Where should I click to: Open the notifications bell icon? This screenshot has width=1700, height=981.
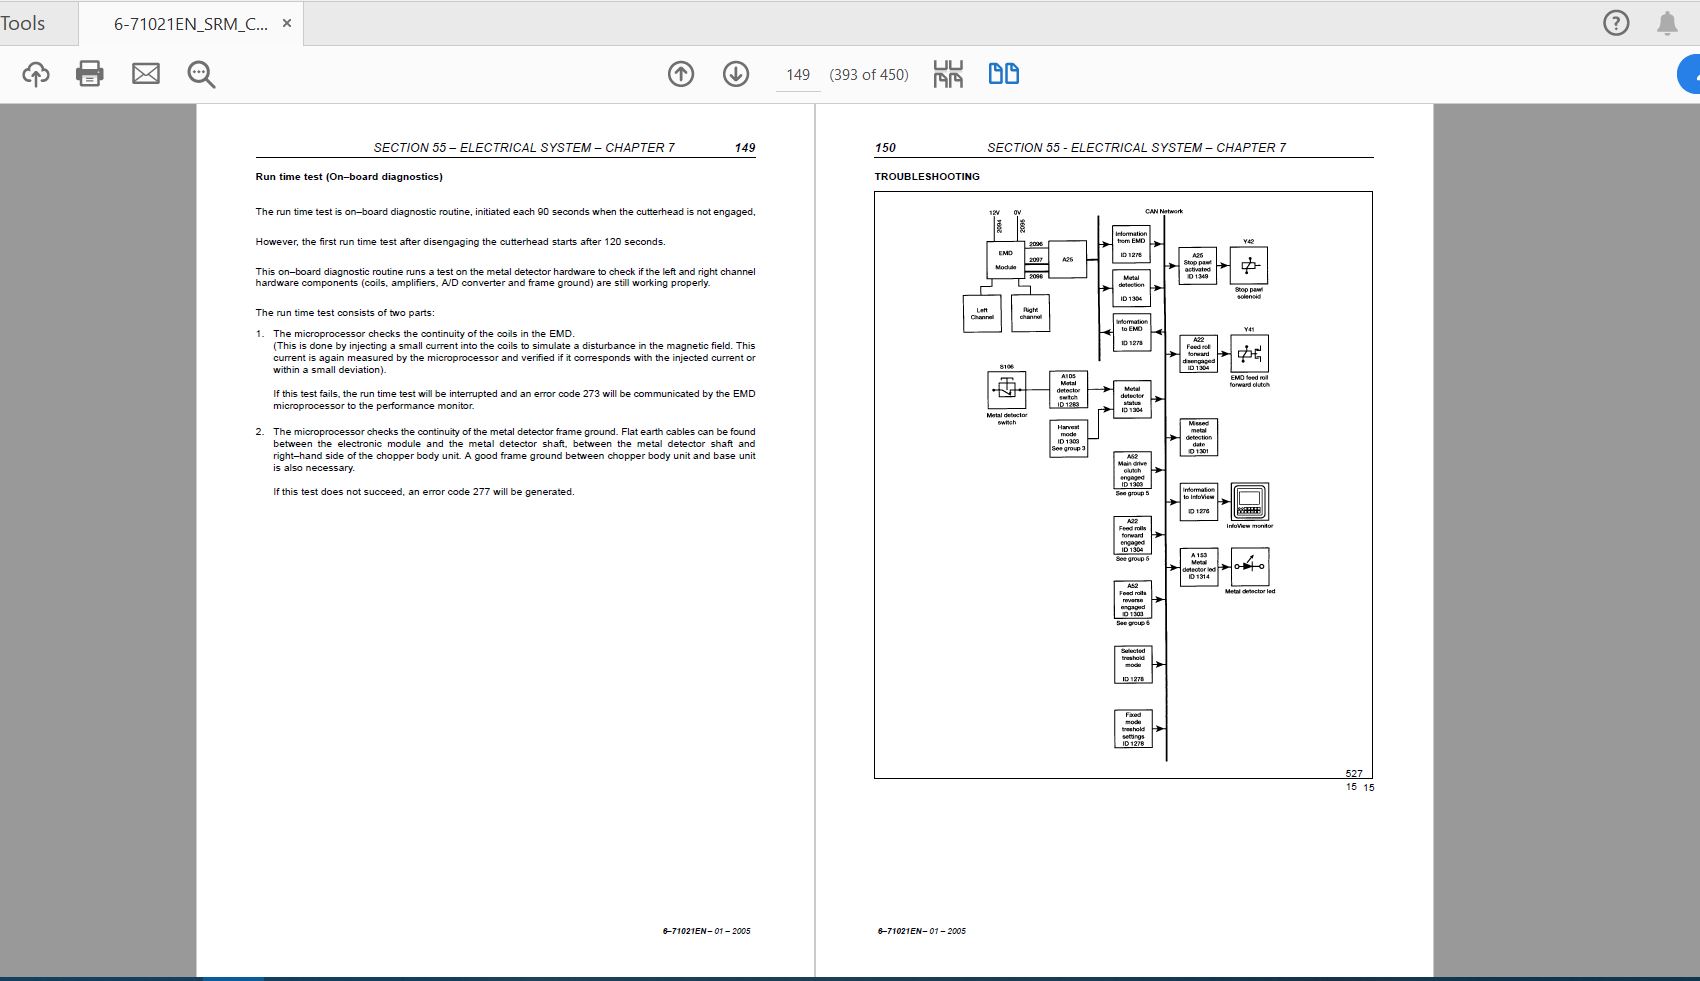click(x=1667, y=23)
